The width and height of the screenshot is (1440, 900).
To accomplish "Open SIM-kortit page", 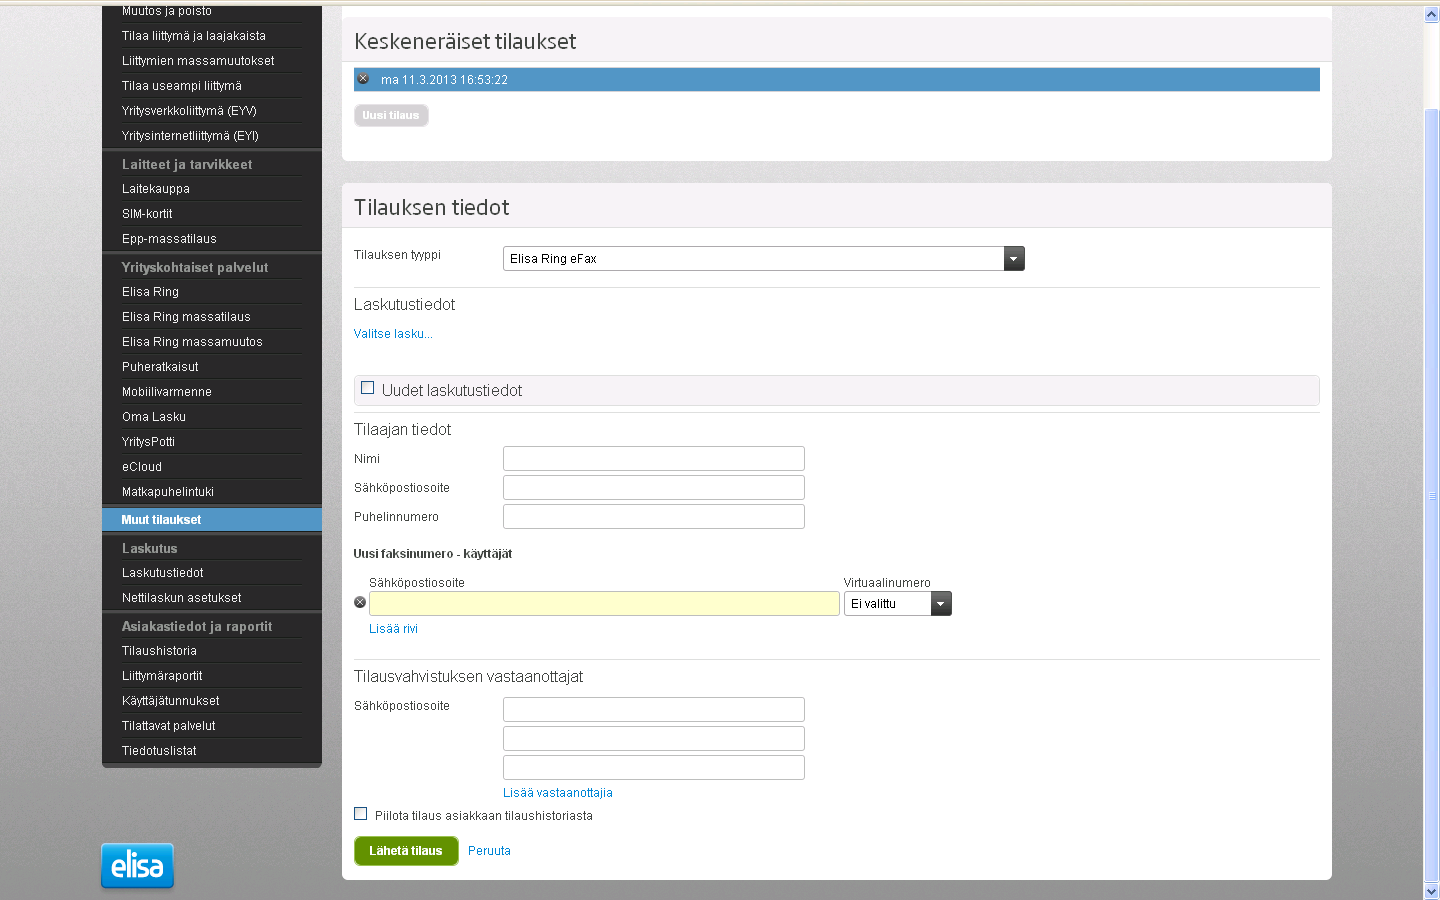I will (x=147, y=214).
